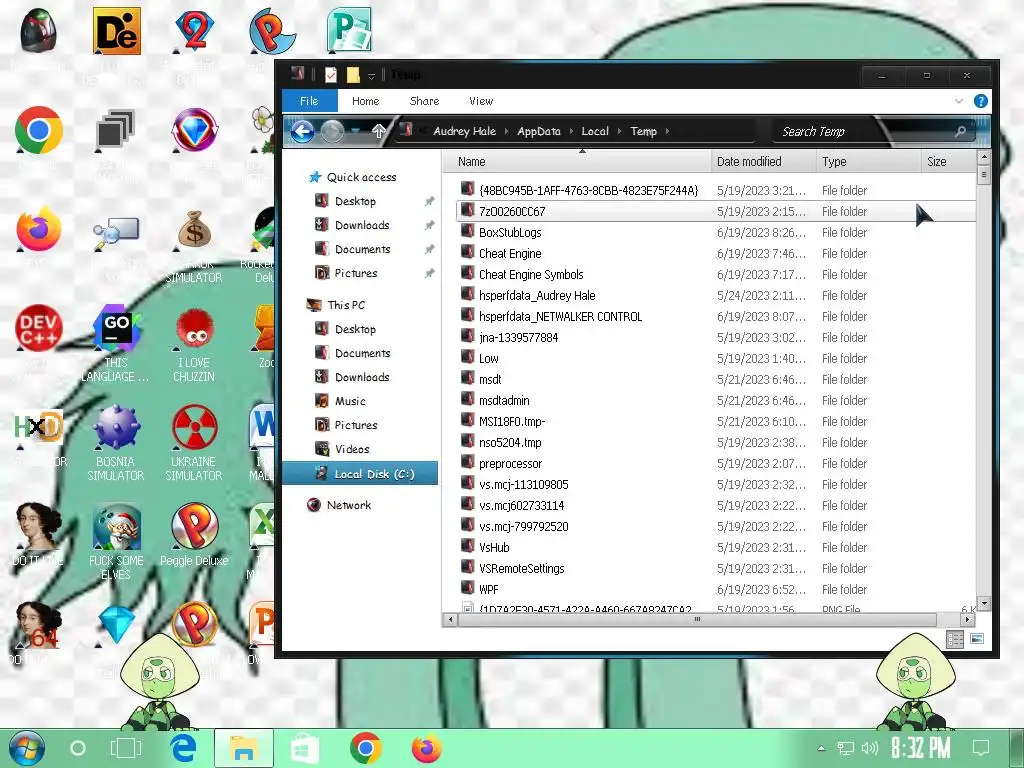Open pinned Downloads under Quick access
The width and height of the screenshot is (1024, 768).
362,225
